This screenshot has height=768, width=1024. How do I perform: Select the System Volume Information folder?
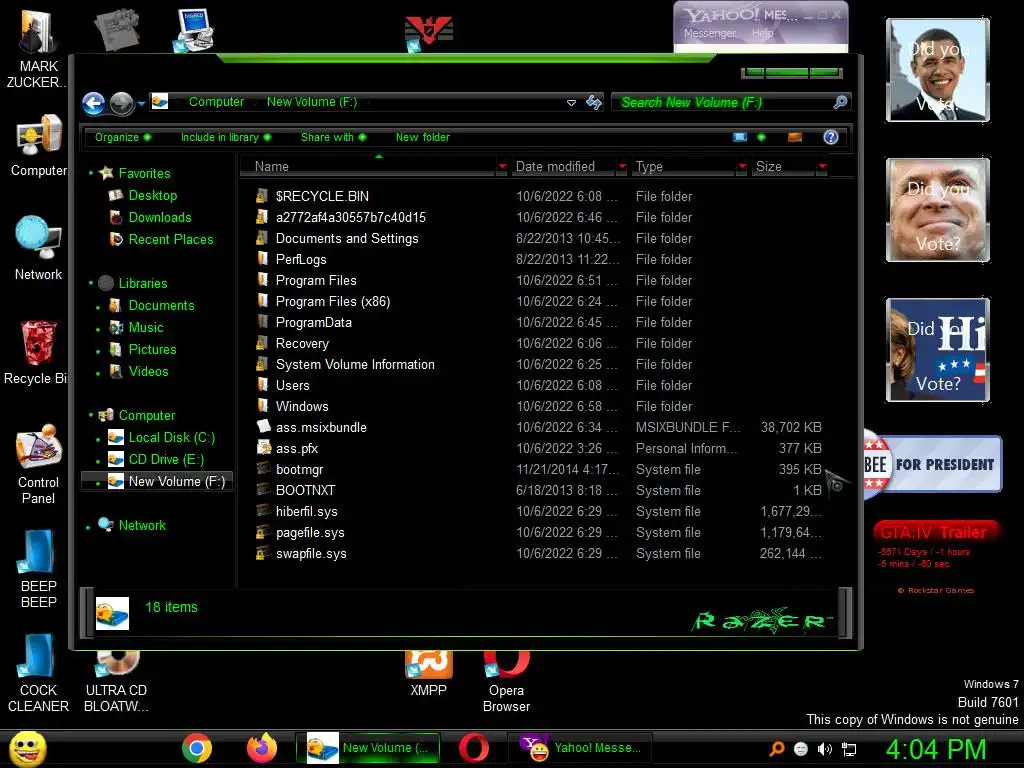[355, 364]
